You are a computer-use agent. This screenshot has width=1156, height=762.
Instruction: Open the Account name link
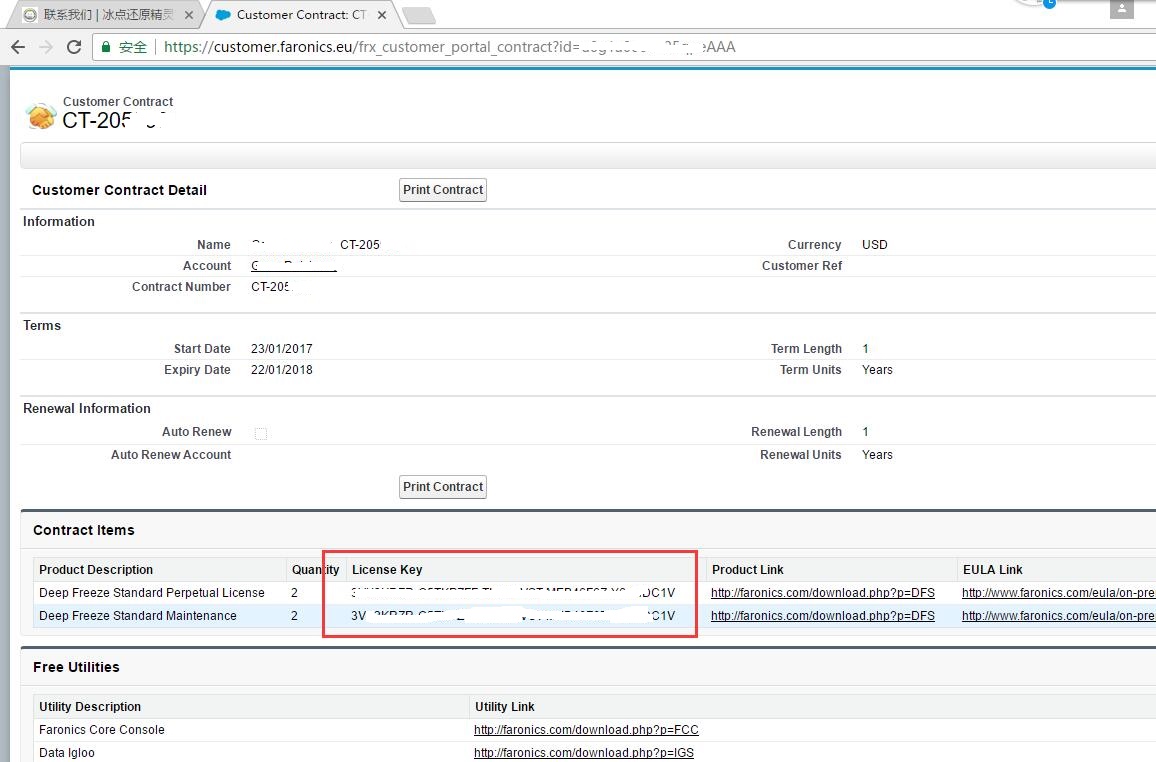point(293,266)
